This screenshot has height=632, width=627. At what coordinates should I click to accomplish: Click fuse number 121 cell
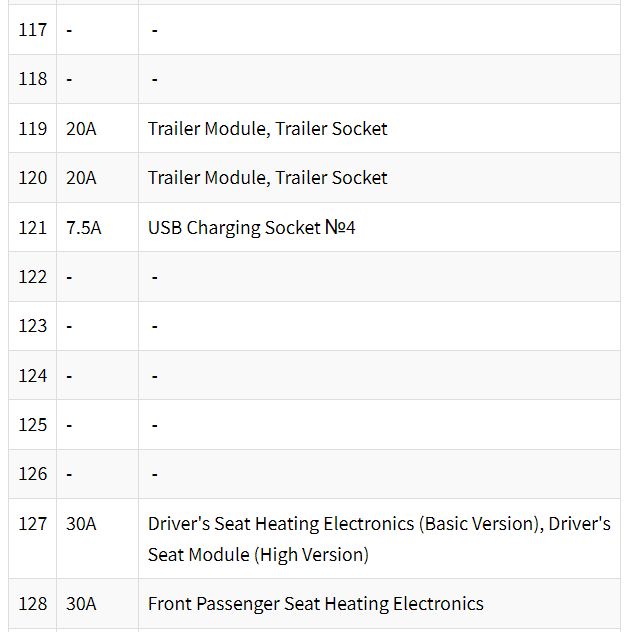point(33,228)
